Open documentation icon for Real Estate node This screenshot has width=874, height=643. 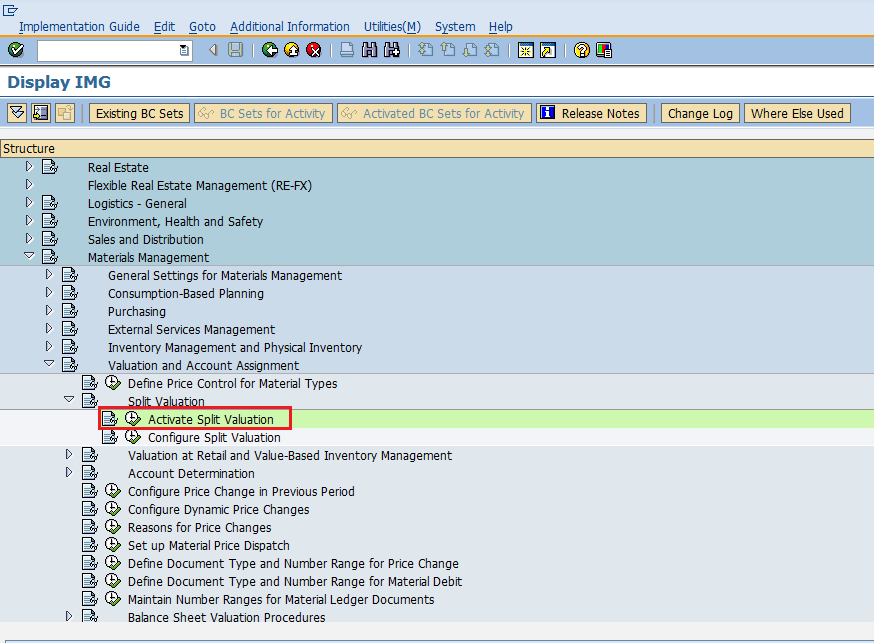[x=50, y=167]
